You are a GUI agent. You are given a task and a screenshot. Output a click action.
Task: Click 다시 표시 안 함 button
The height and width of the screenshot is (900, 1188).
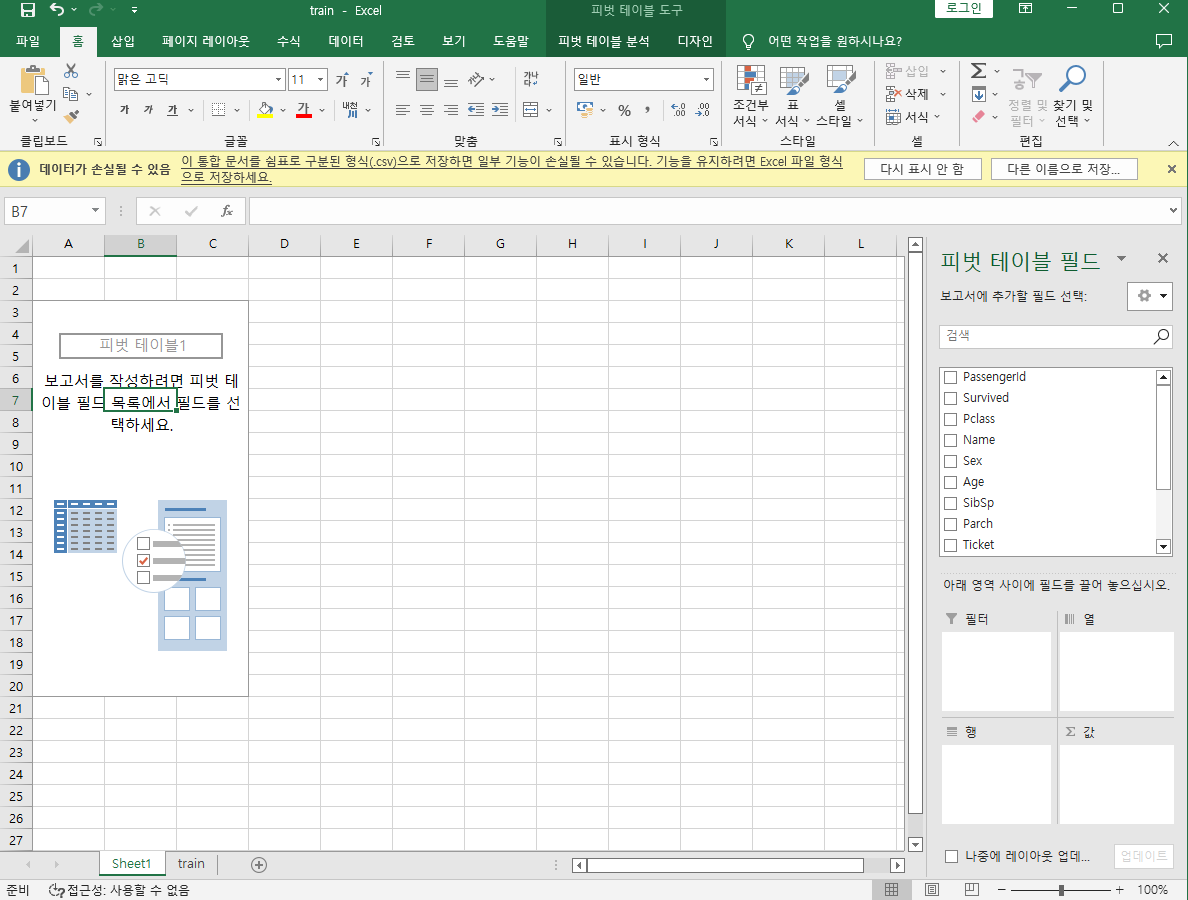pos(922,169)
